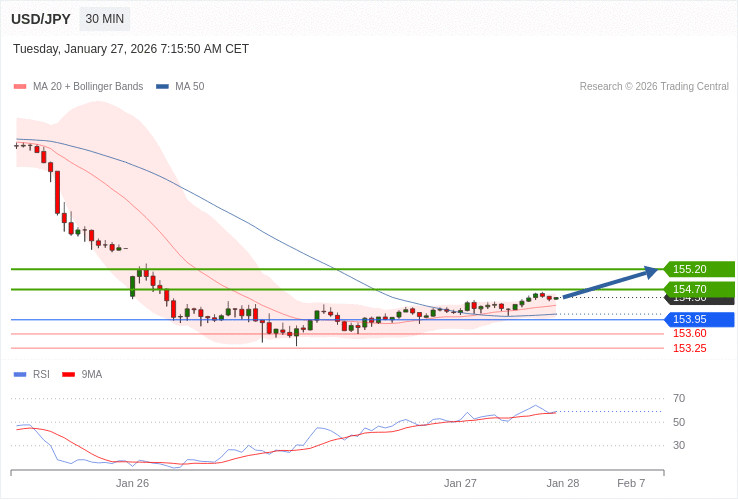Click the 154.70 resistance price tag
Screen dimensions: 738x500
tap(699, 289)
